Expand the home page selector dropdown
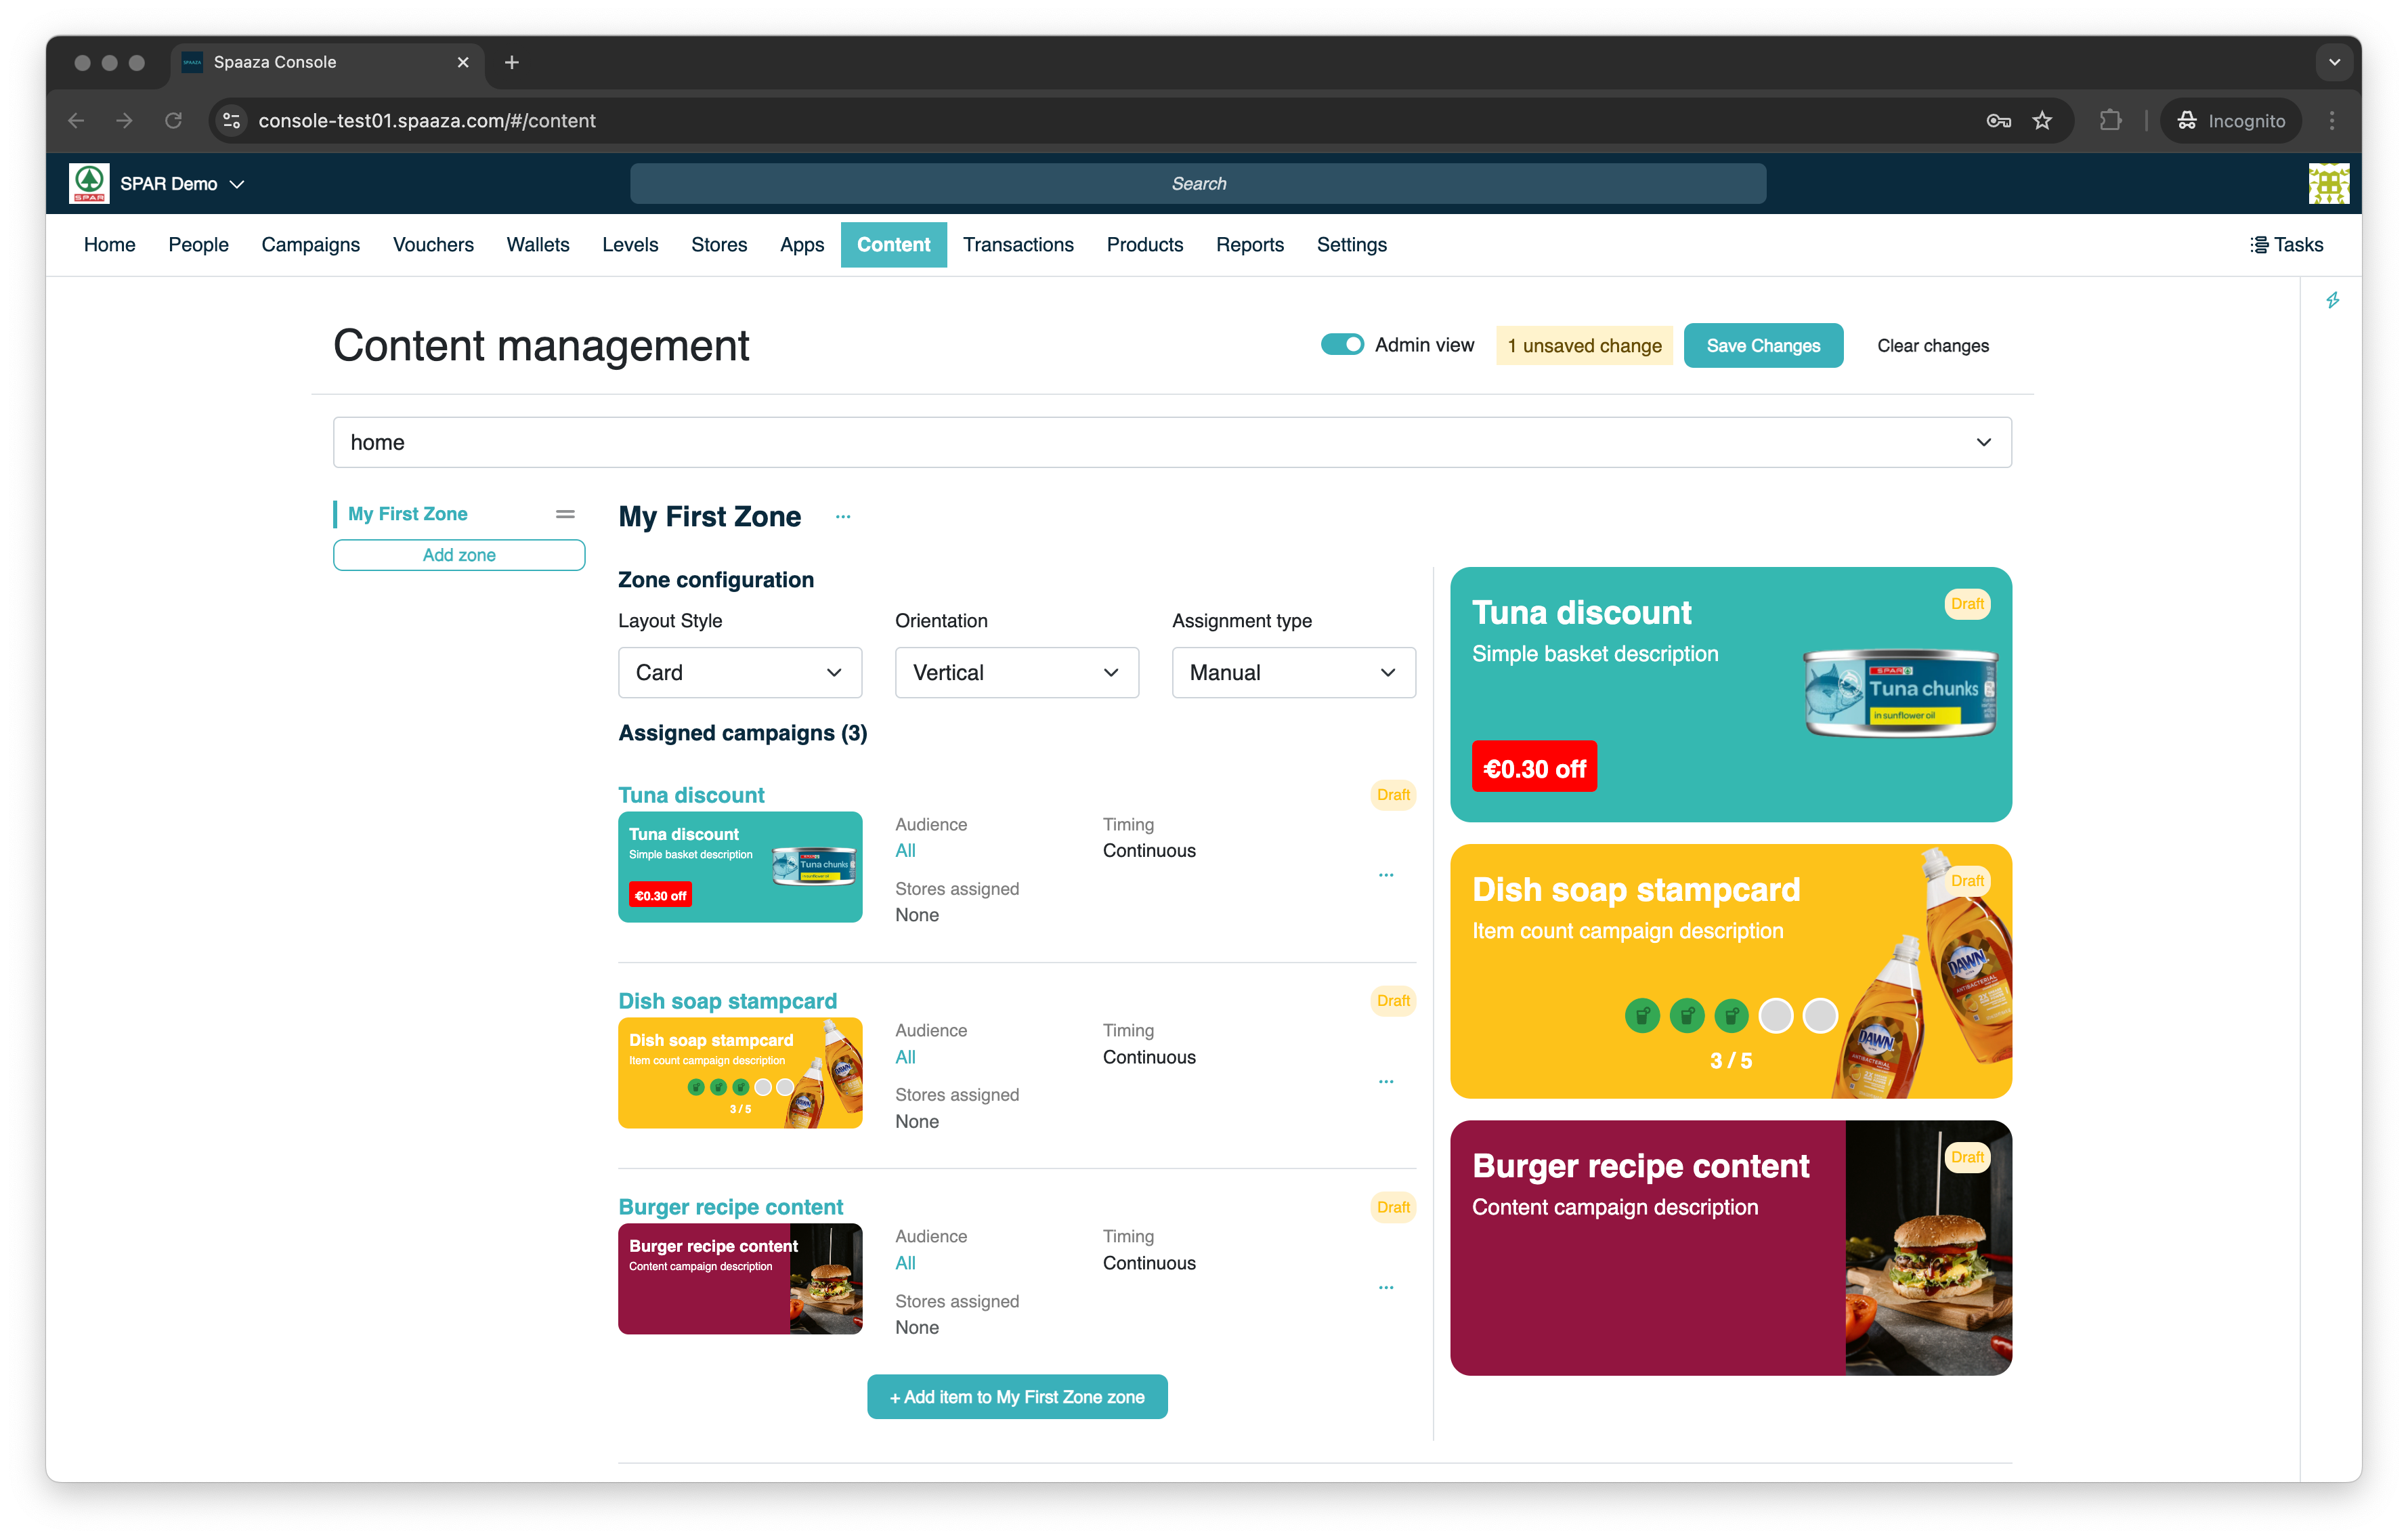Screen dimensions: 2408x1539 point(1172,443)
